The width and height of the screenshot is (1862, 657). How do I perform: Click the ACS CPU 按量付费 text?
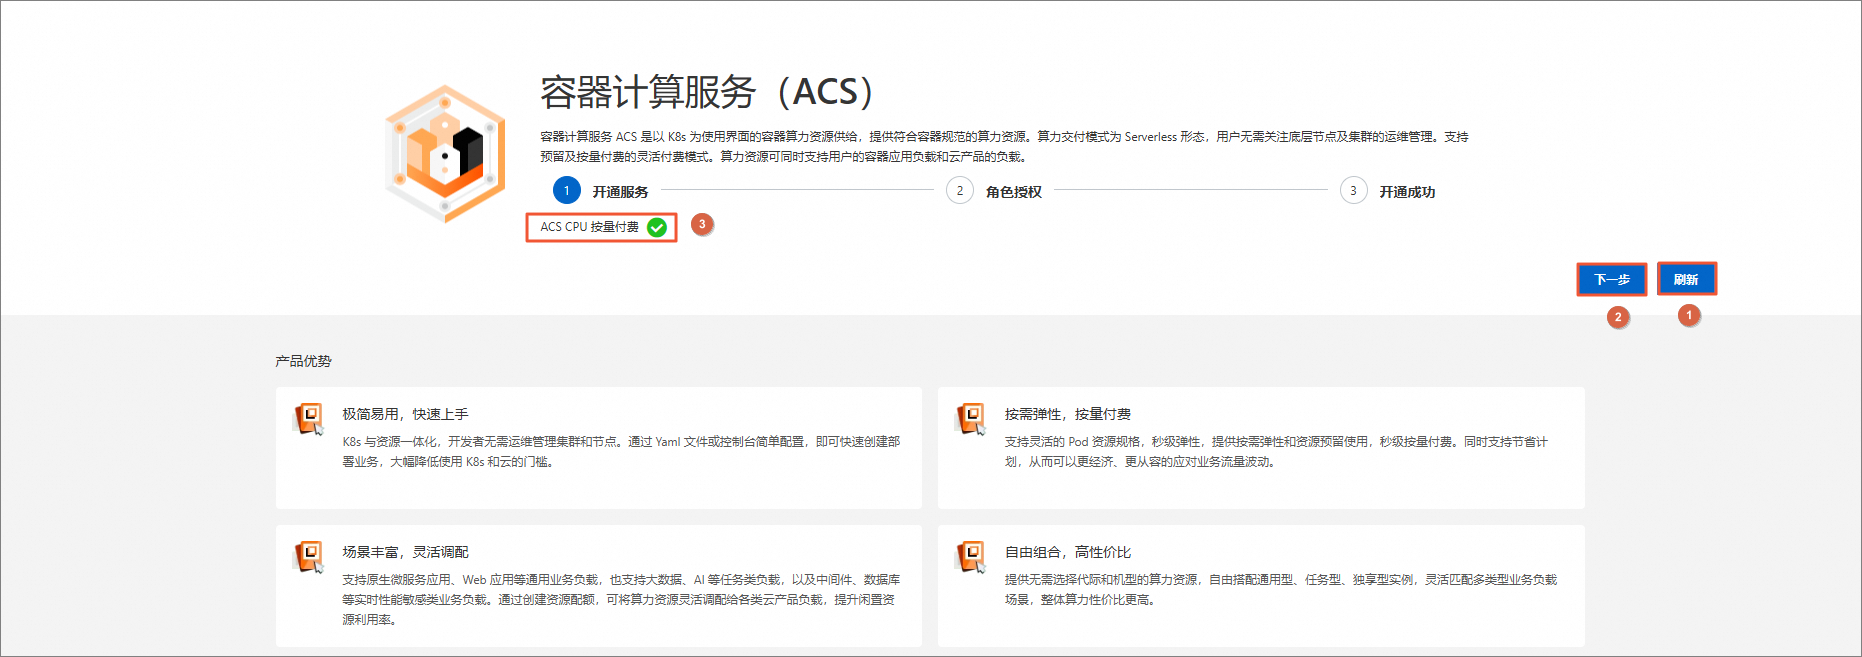tap(589, 227)
